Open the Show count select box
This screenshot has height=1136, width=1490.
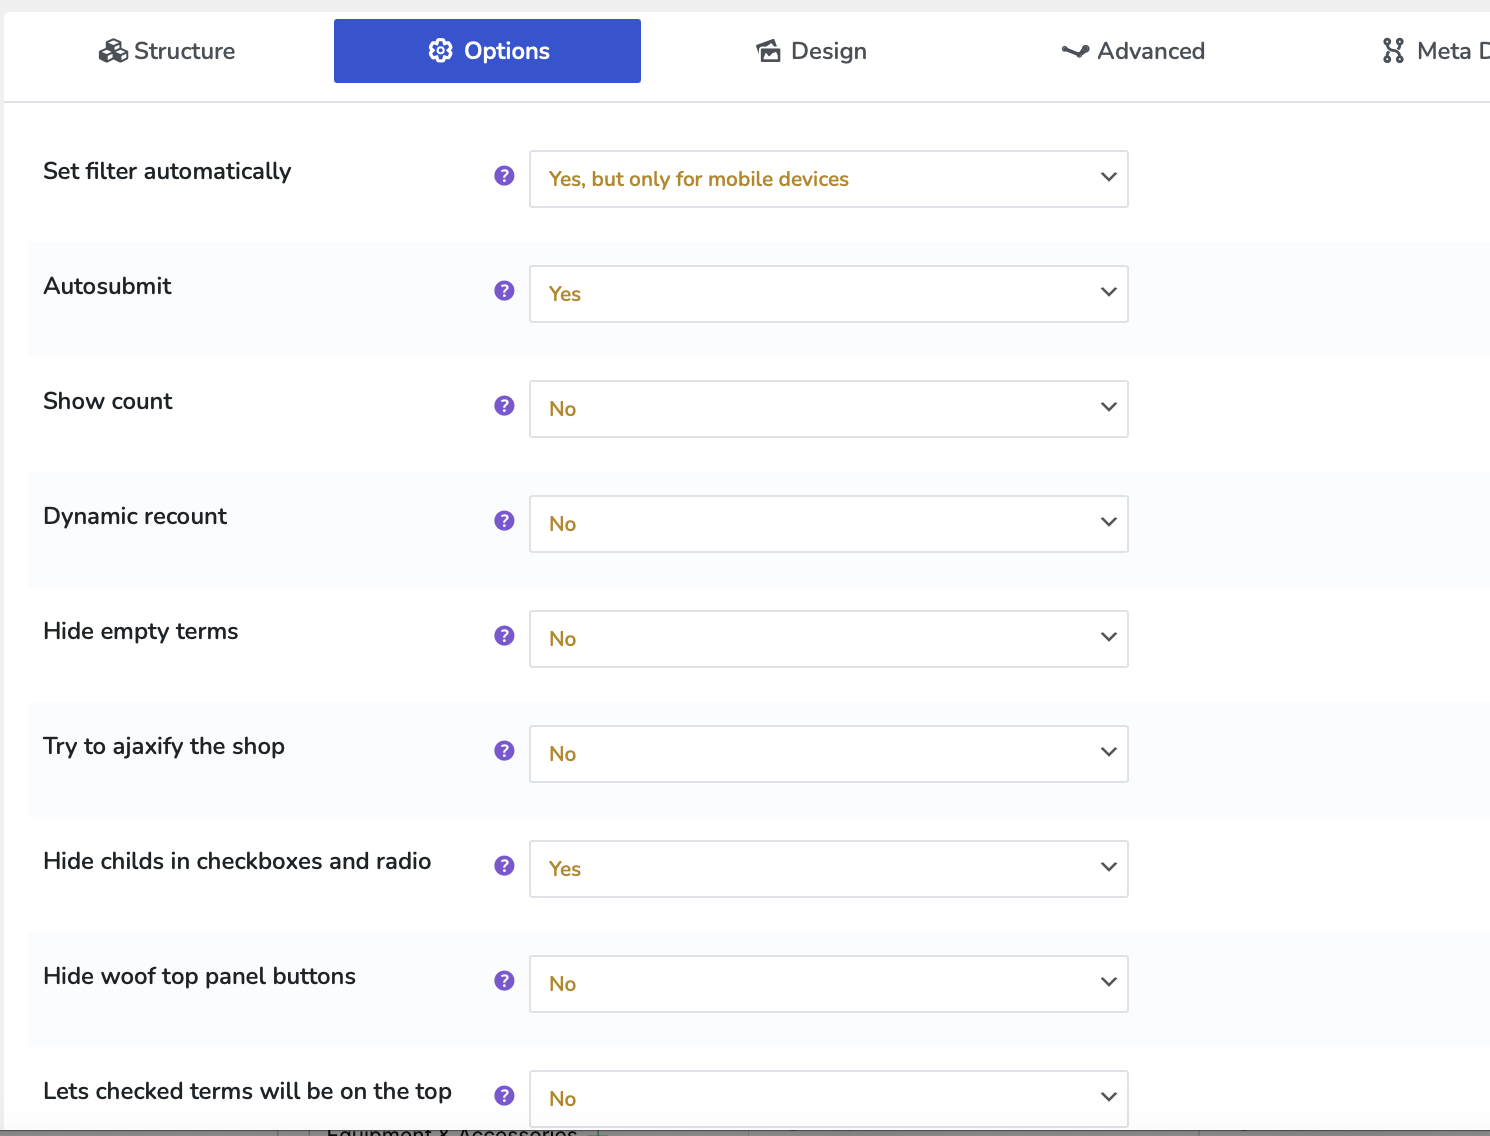point(828,409)
